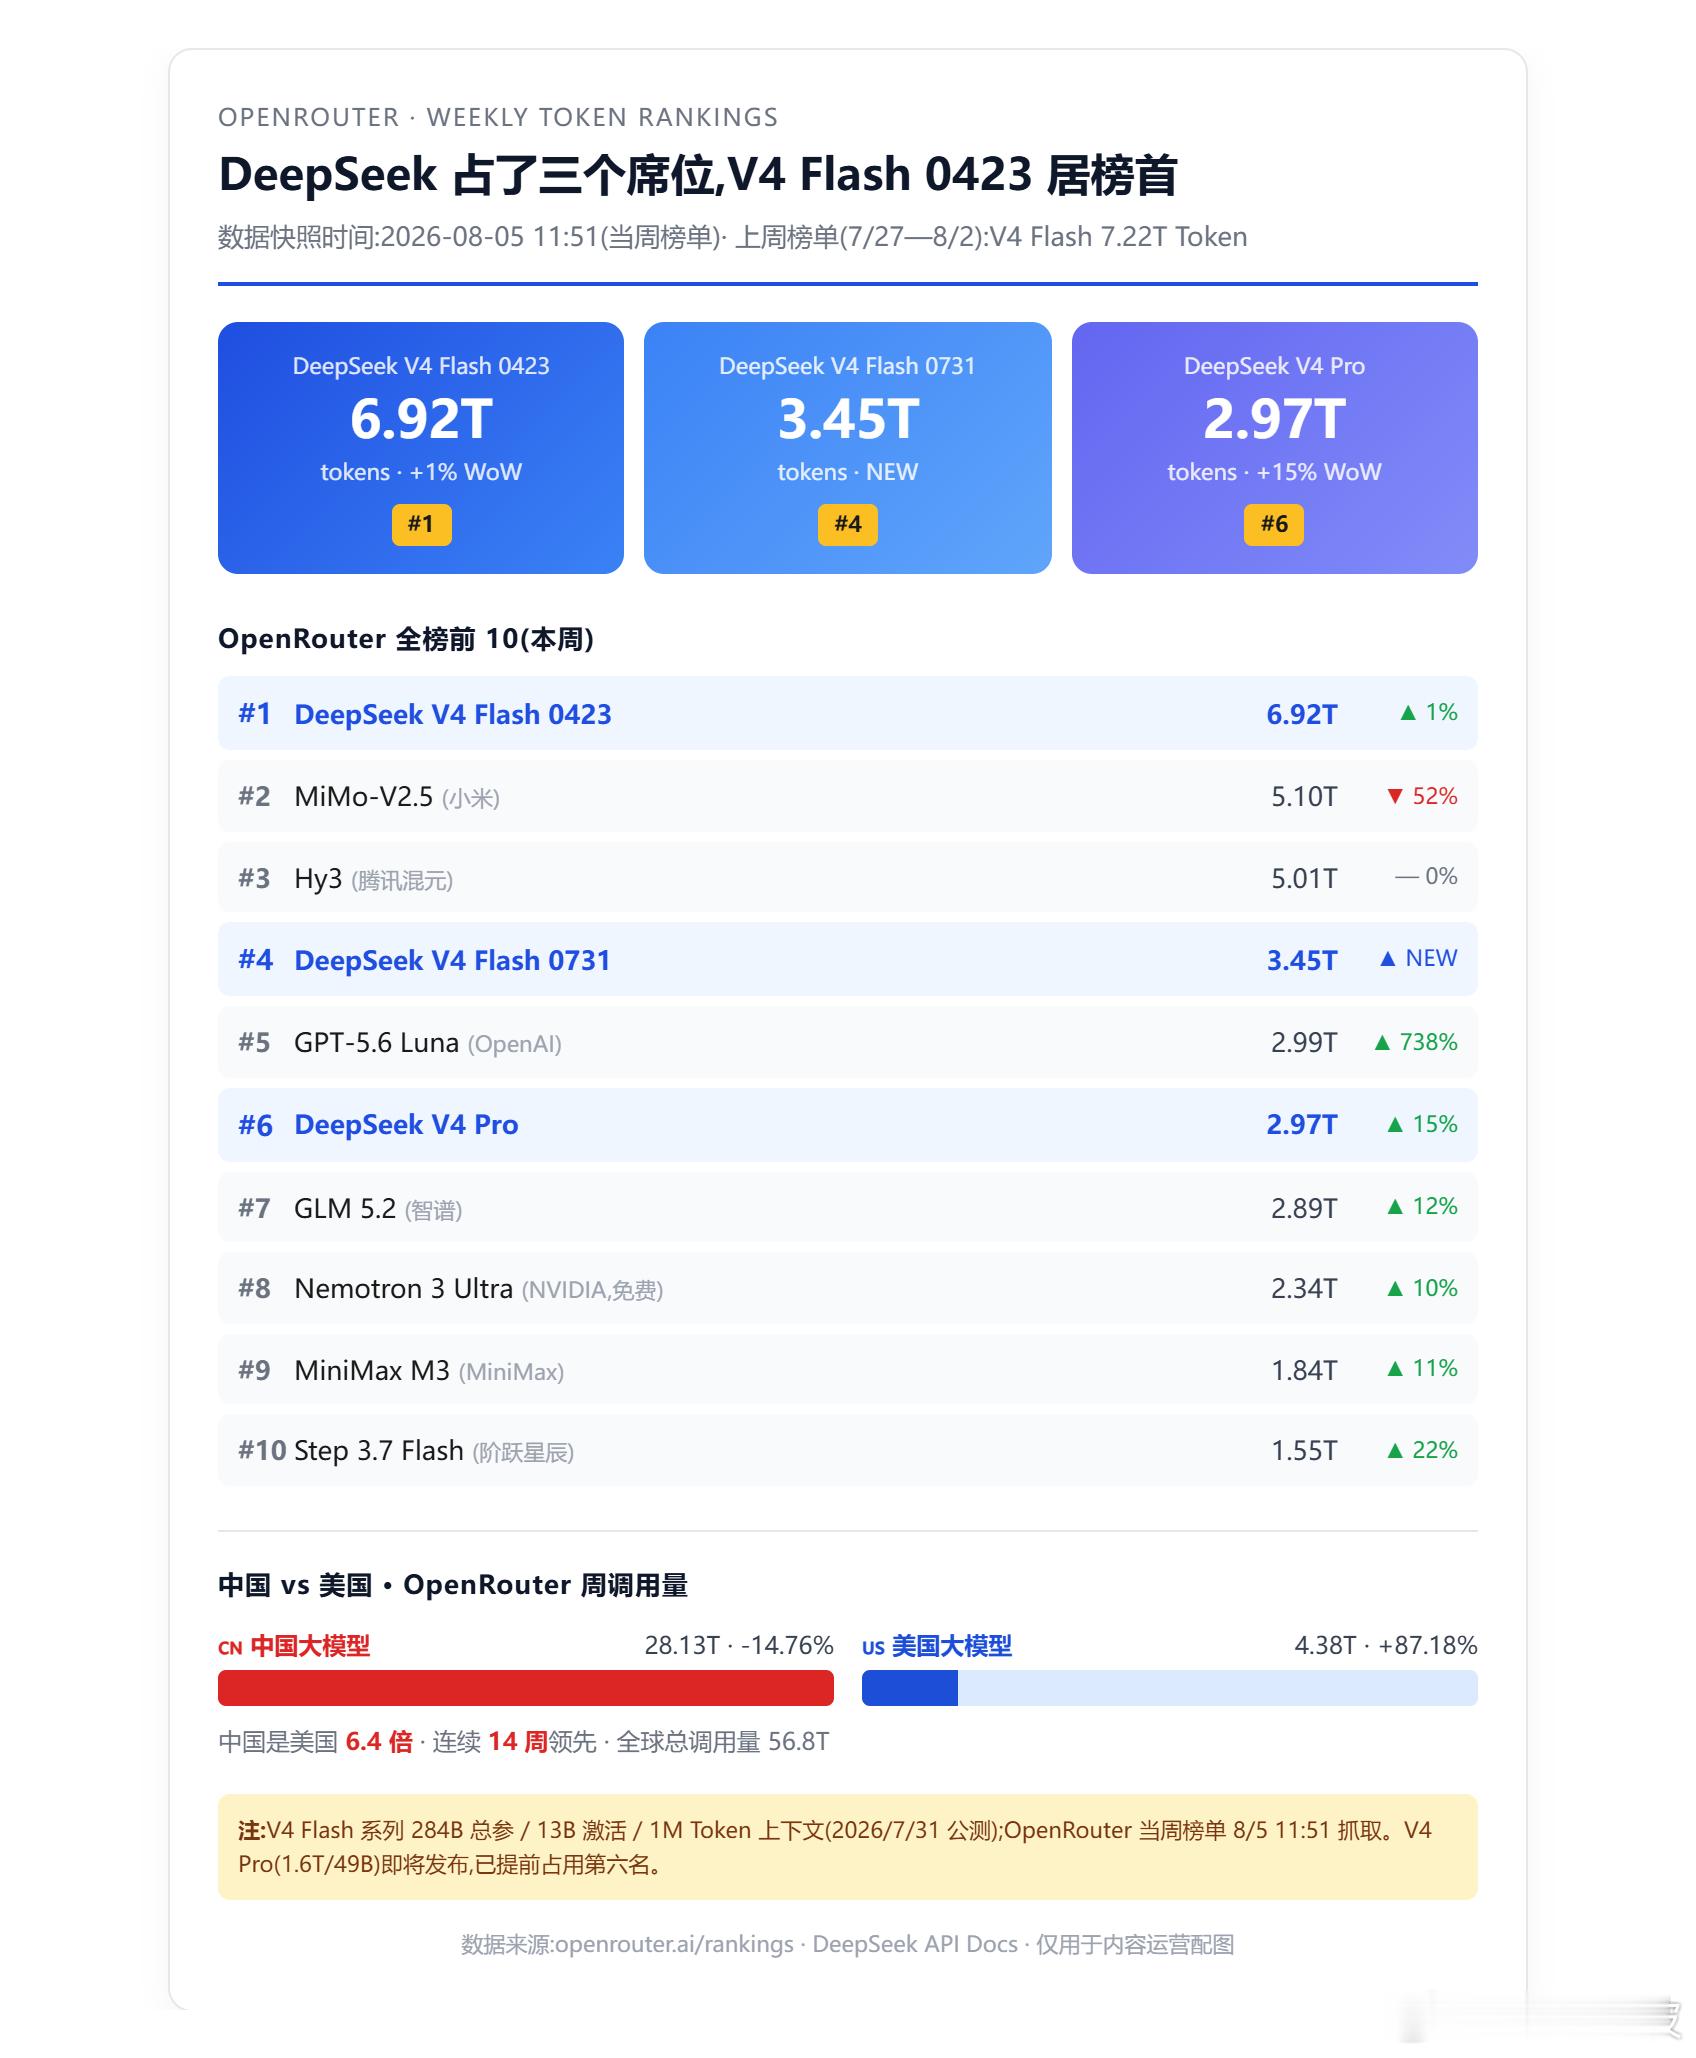
Task: Click the 1.84T token value
Action: [x=1304, y=1370]
